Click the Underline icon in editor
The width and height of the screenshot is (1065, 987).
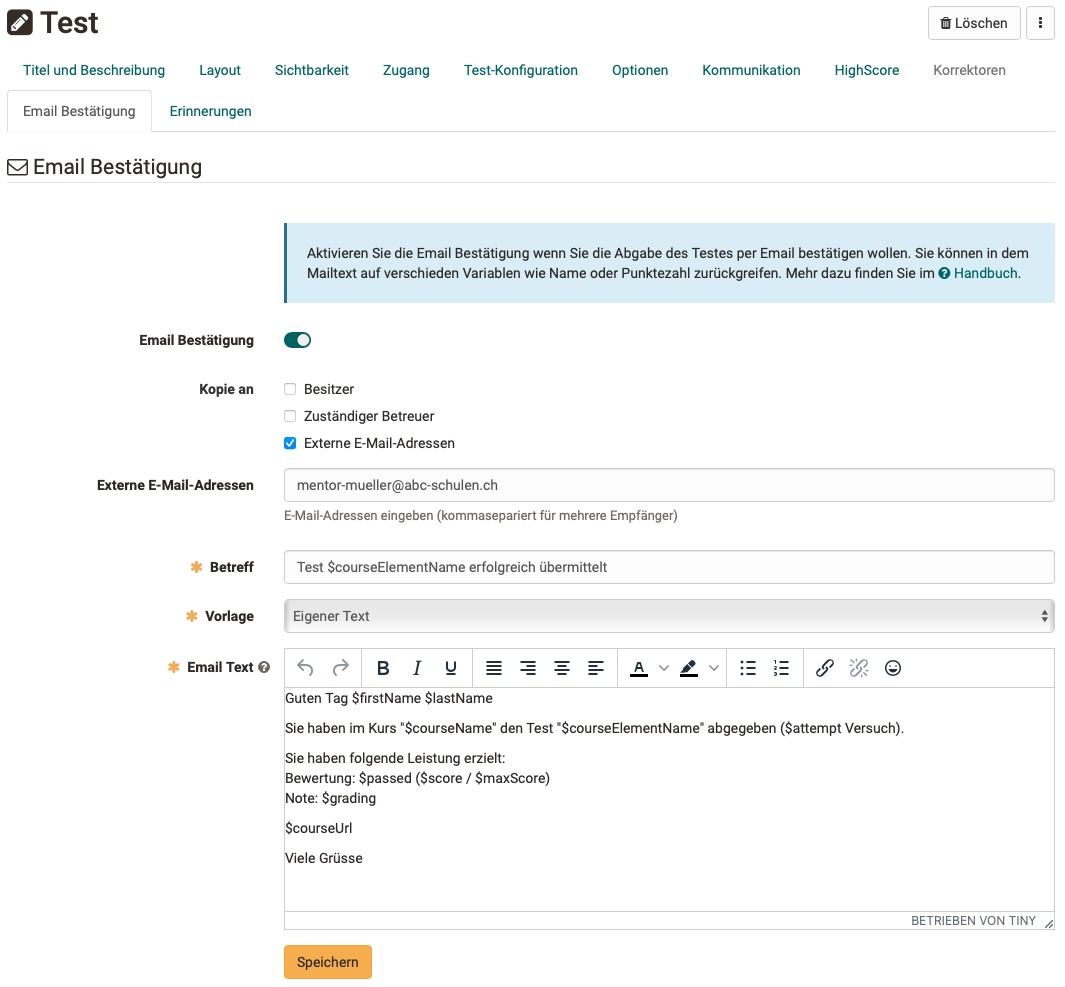pos(451,668)
